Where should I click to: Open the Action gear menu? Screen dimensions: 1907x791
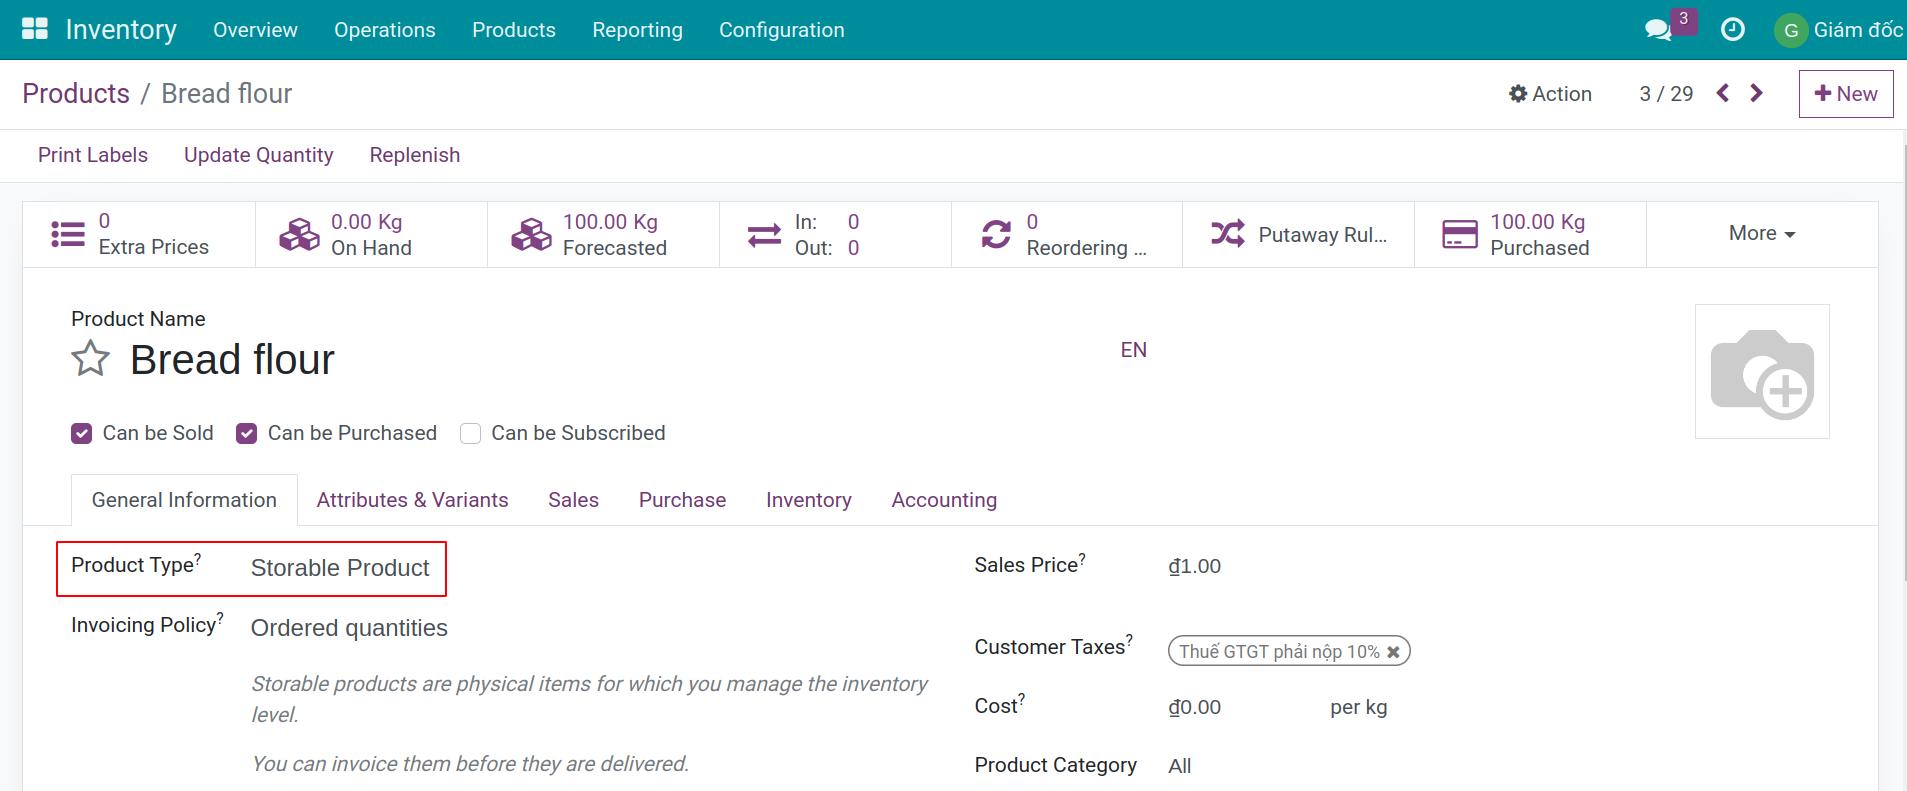[x=1550, y=93]
